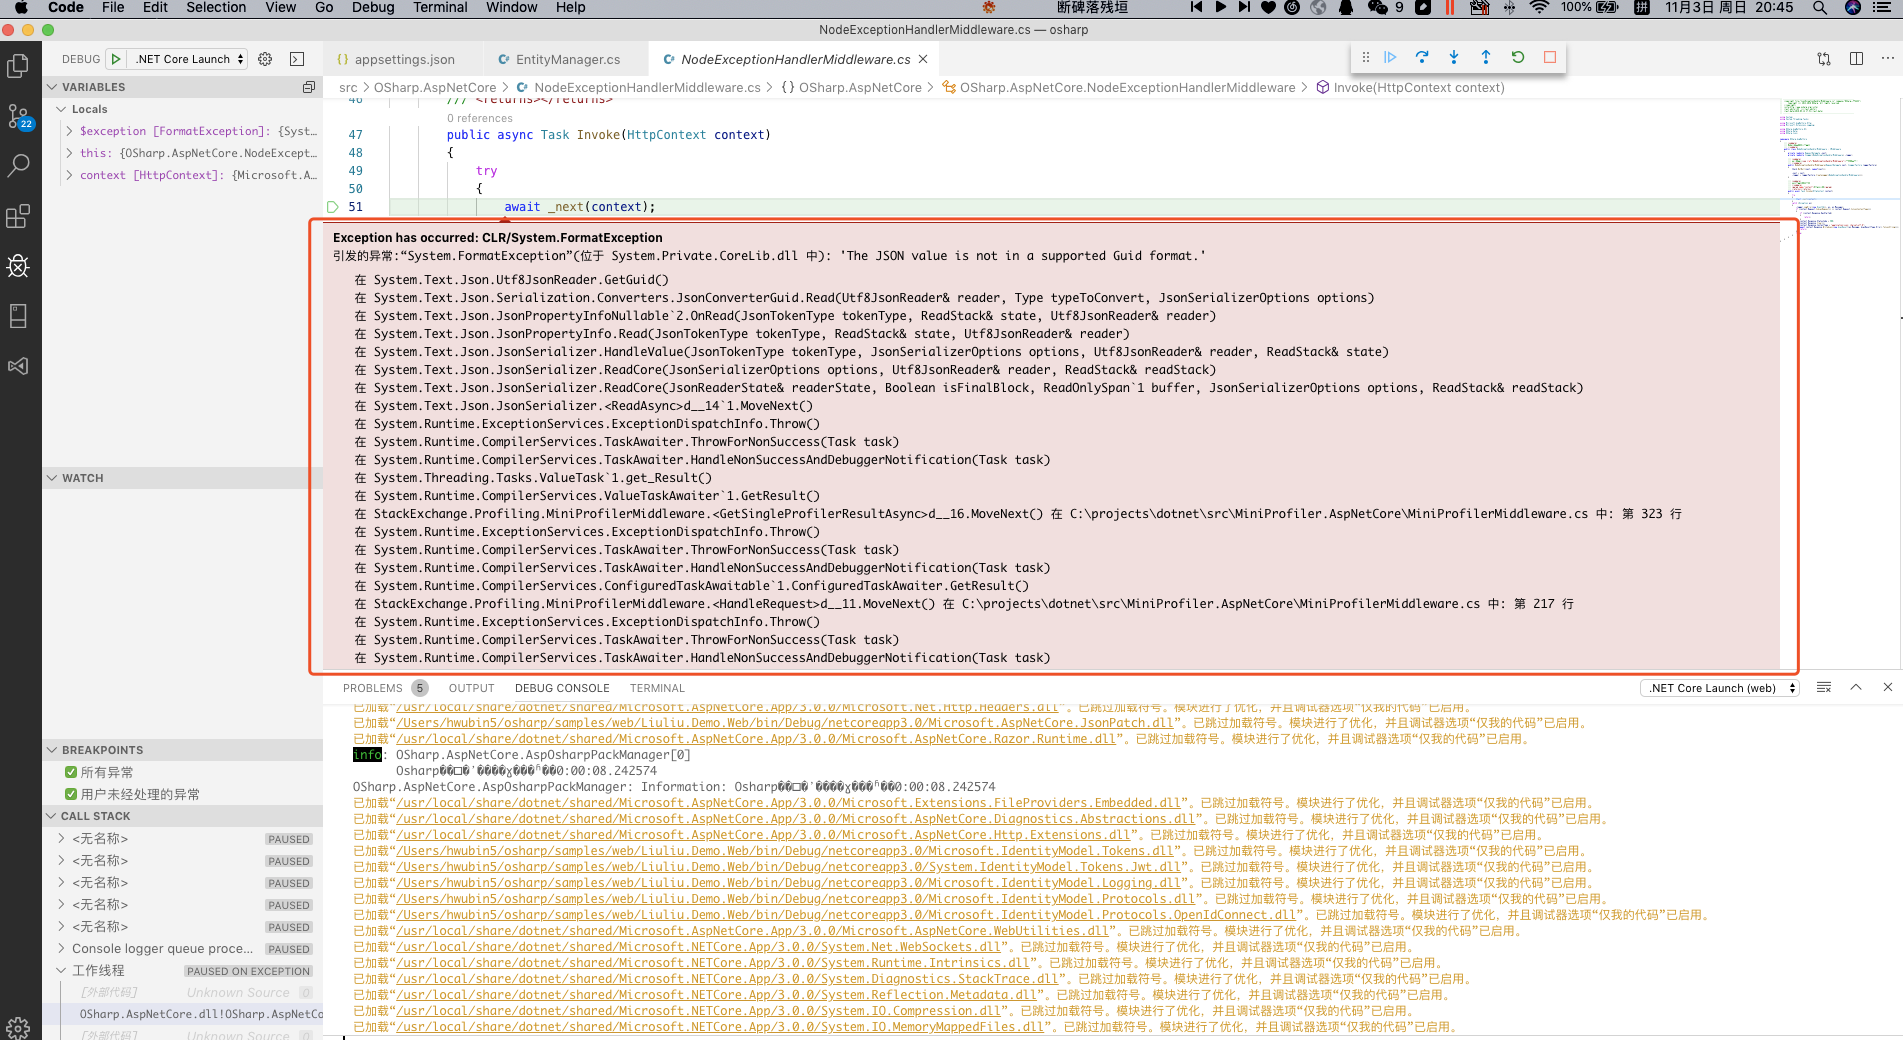Restart the debug session

point(1518,57)
